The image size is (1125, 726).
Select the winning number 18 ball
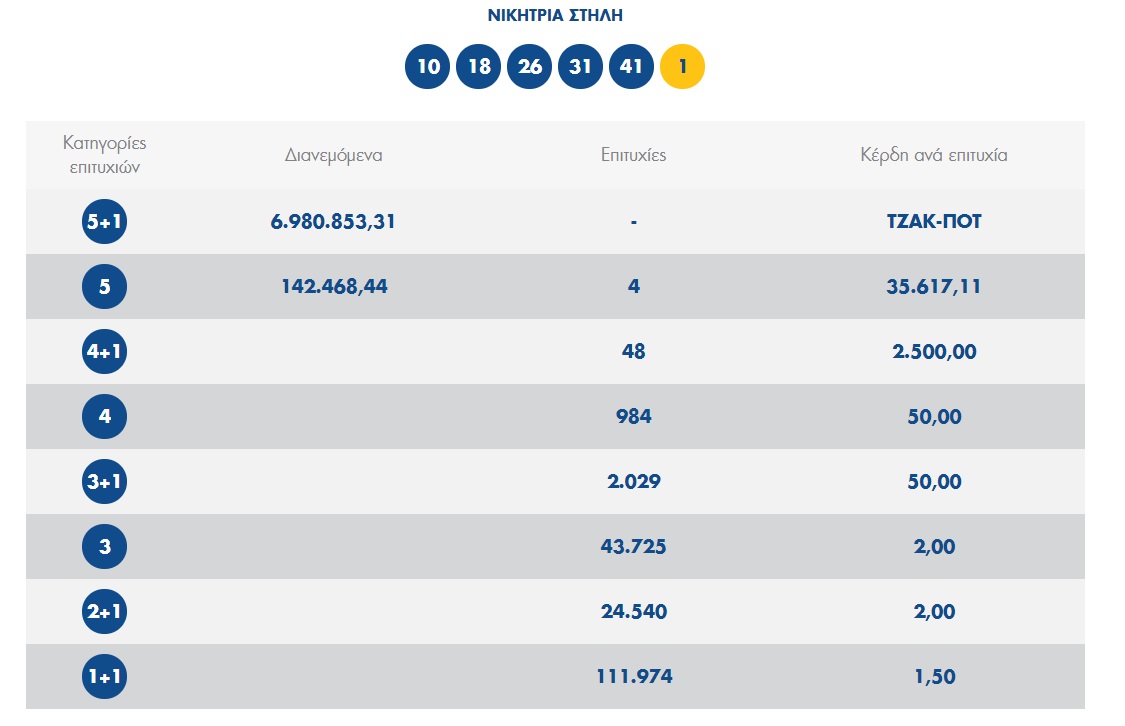[x=479, y=67]
